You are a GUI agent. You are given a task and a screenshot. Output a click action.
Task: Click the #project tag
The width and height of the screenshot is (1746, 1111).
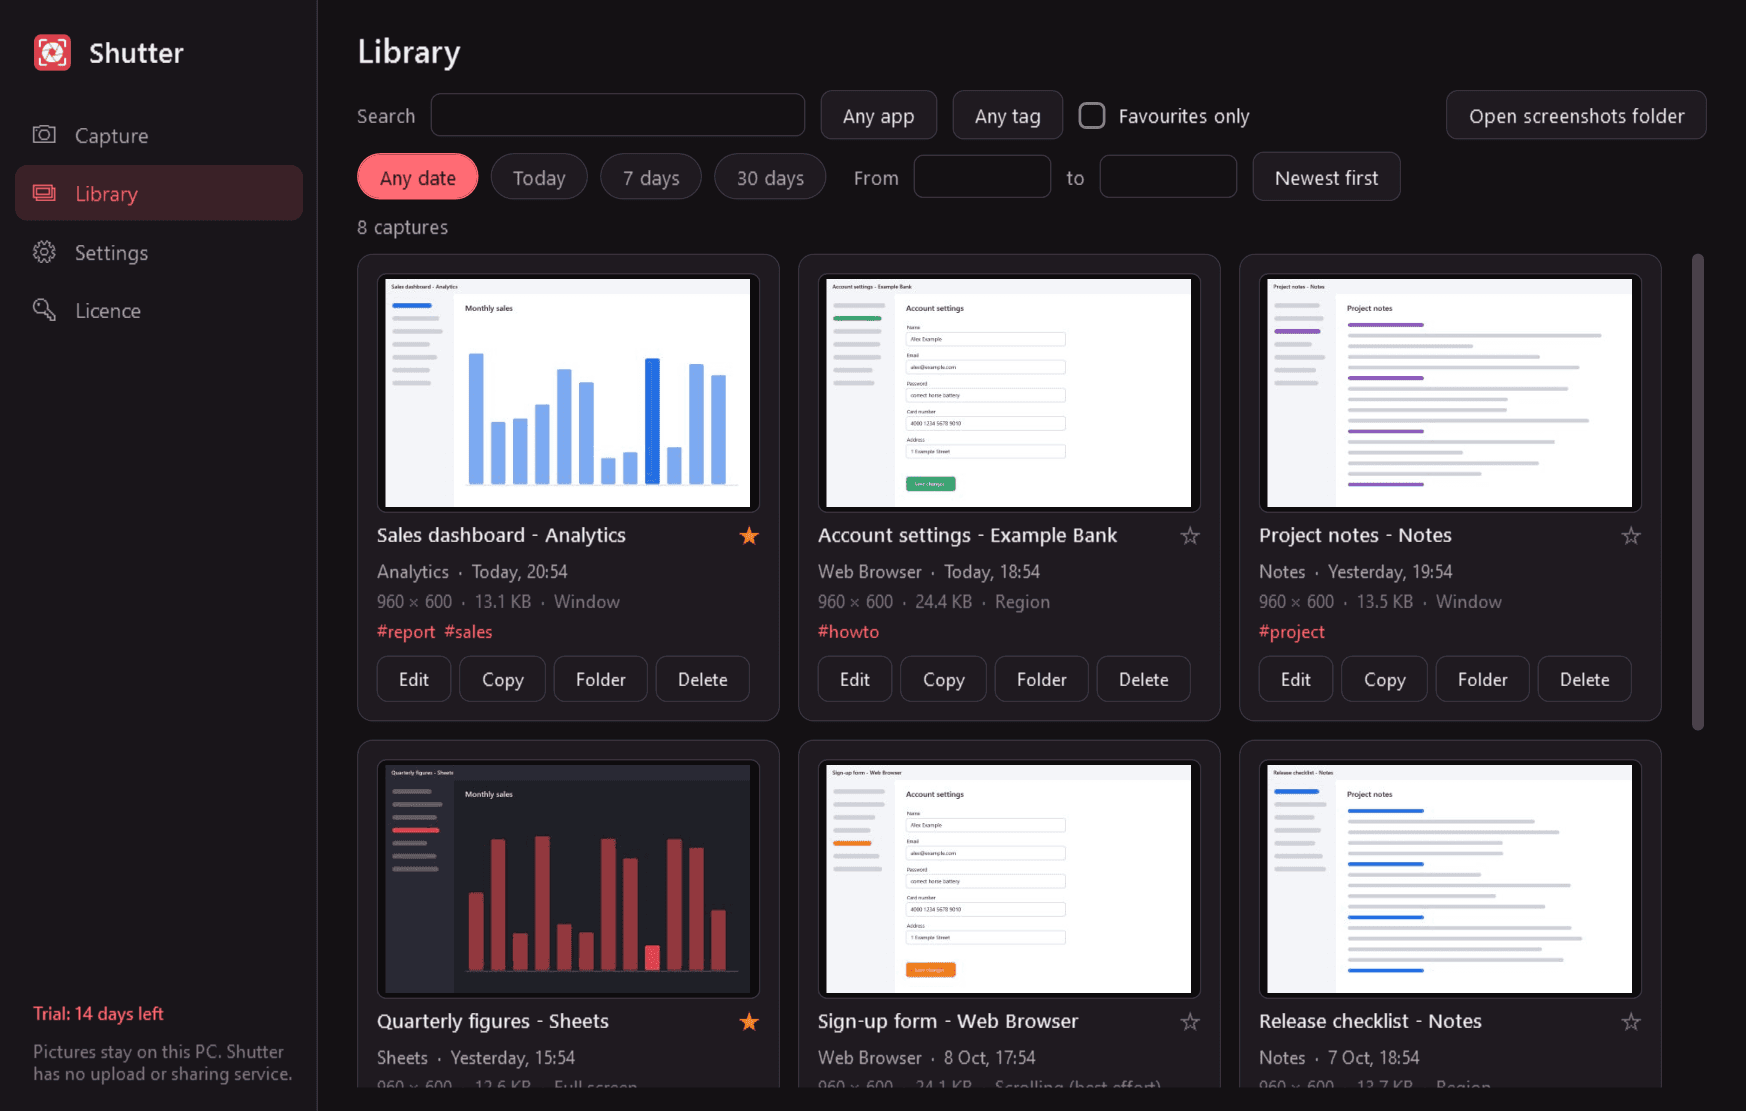coord(1292,632)
